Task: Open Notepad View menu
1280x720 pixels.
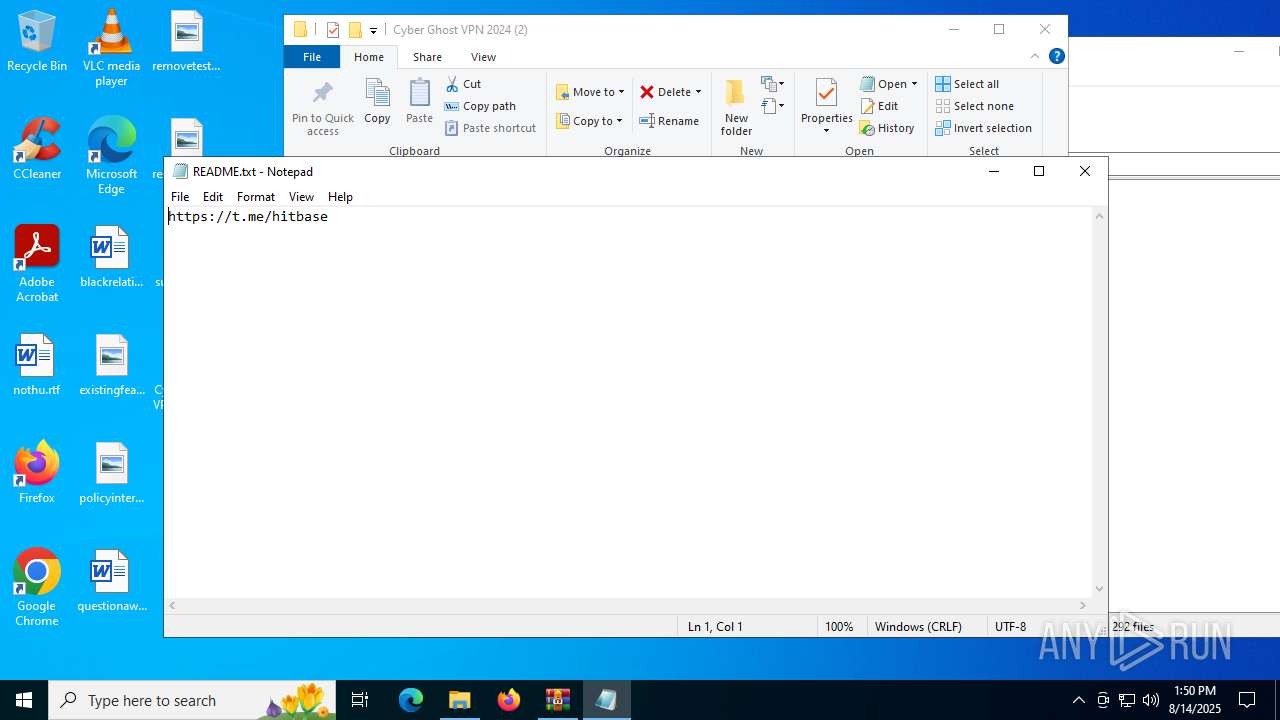Action: 301,197
